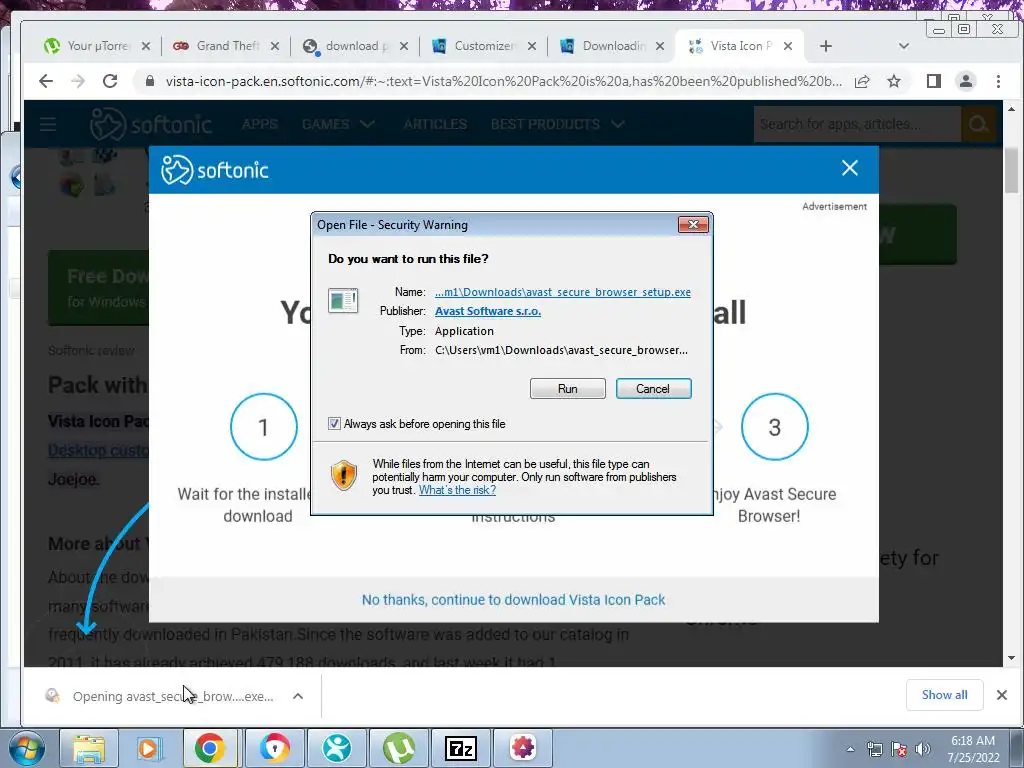Click Google Chrome taskbar icon
Screen dimensions: 1024x768
pyautogui.click(x=210, y=748)
